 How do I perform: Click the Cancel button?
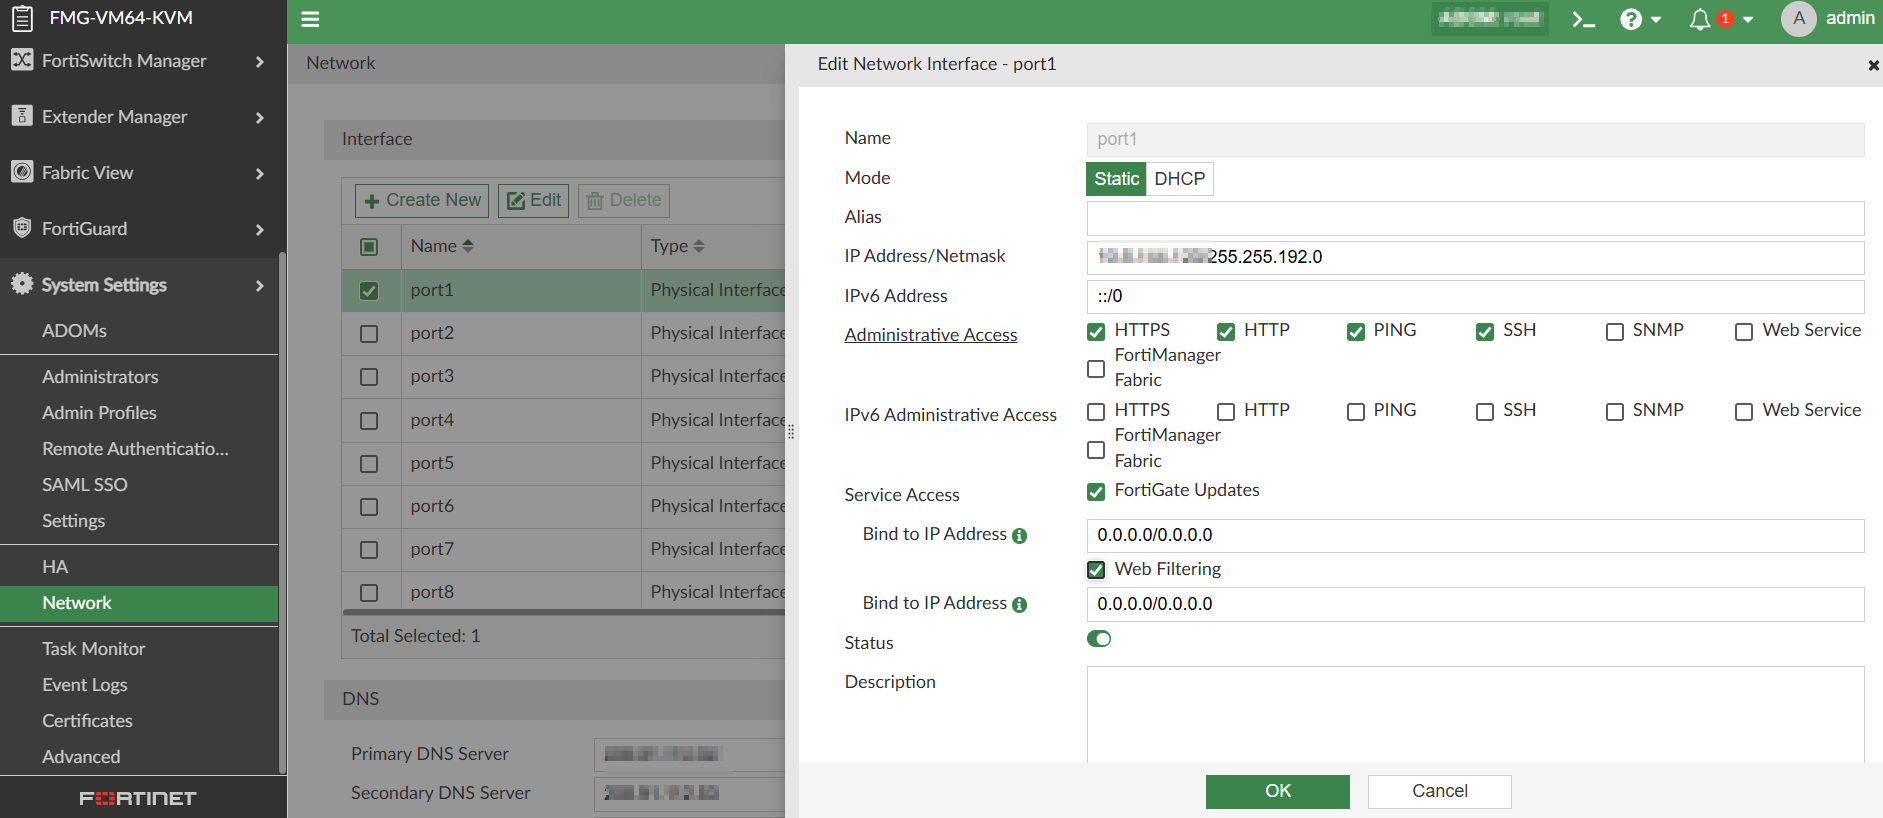tap(1440, 791)
